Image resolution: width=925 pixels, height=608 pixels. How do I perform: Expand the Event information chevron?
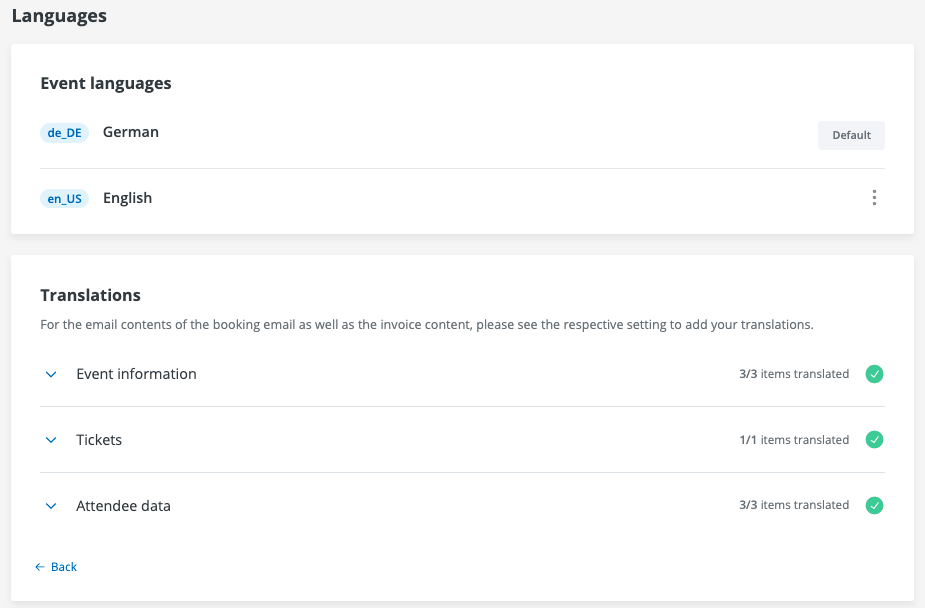coord(51,374)
